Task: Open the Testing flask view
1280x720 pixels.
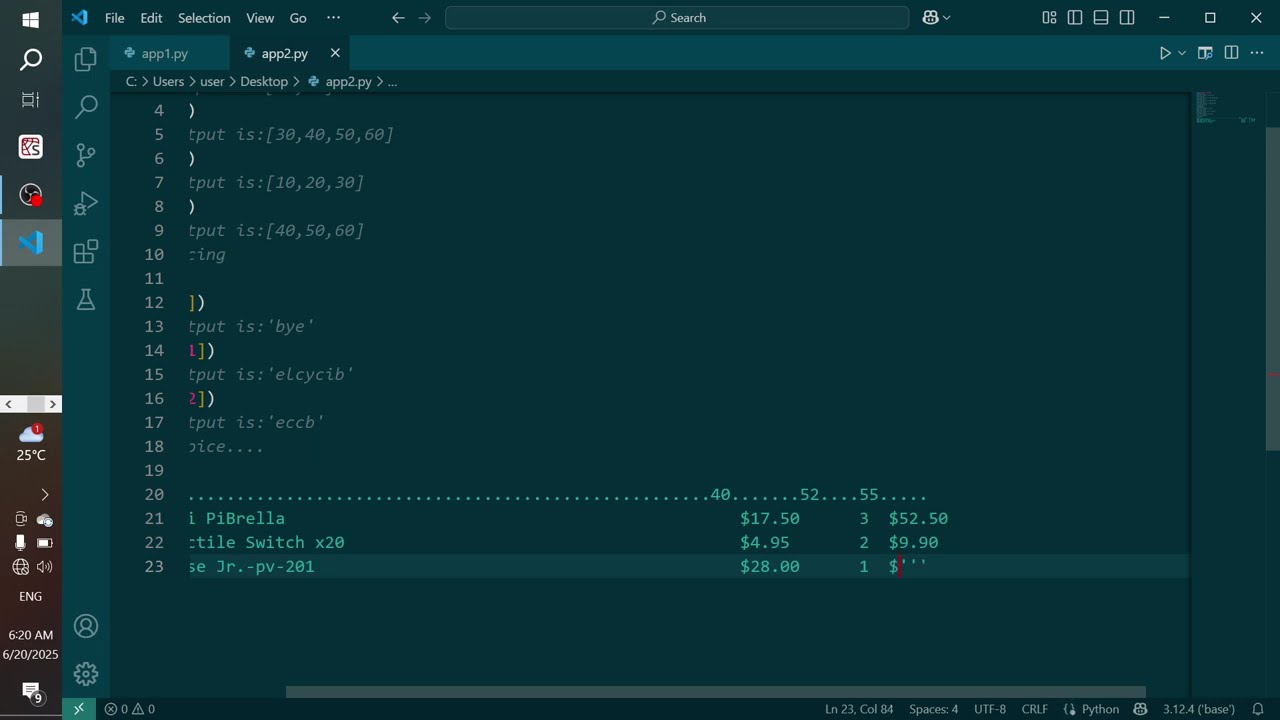Action: pos(86,299)
